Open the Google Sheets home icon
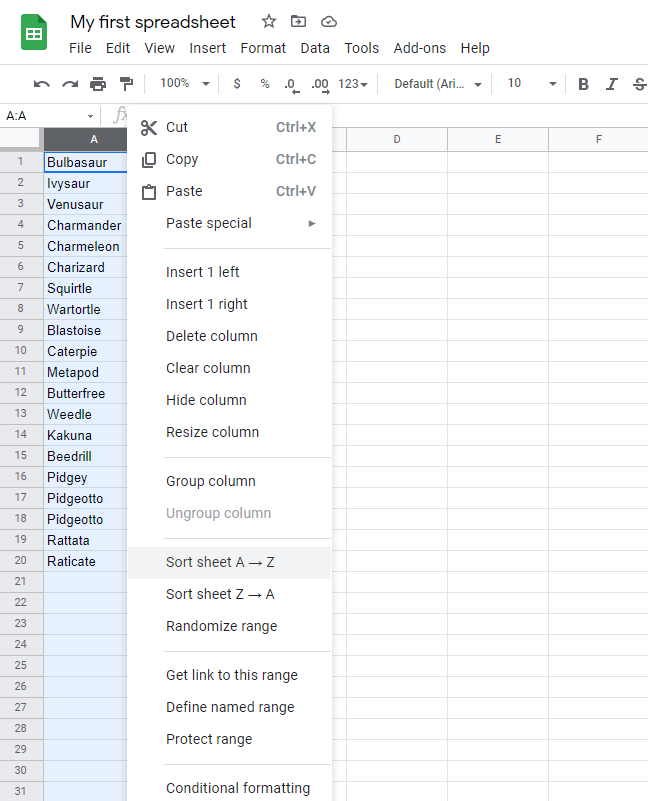648x801 pixels. click(35, 33)
